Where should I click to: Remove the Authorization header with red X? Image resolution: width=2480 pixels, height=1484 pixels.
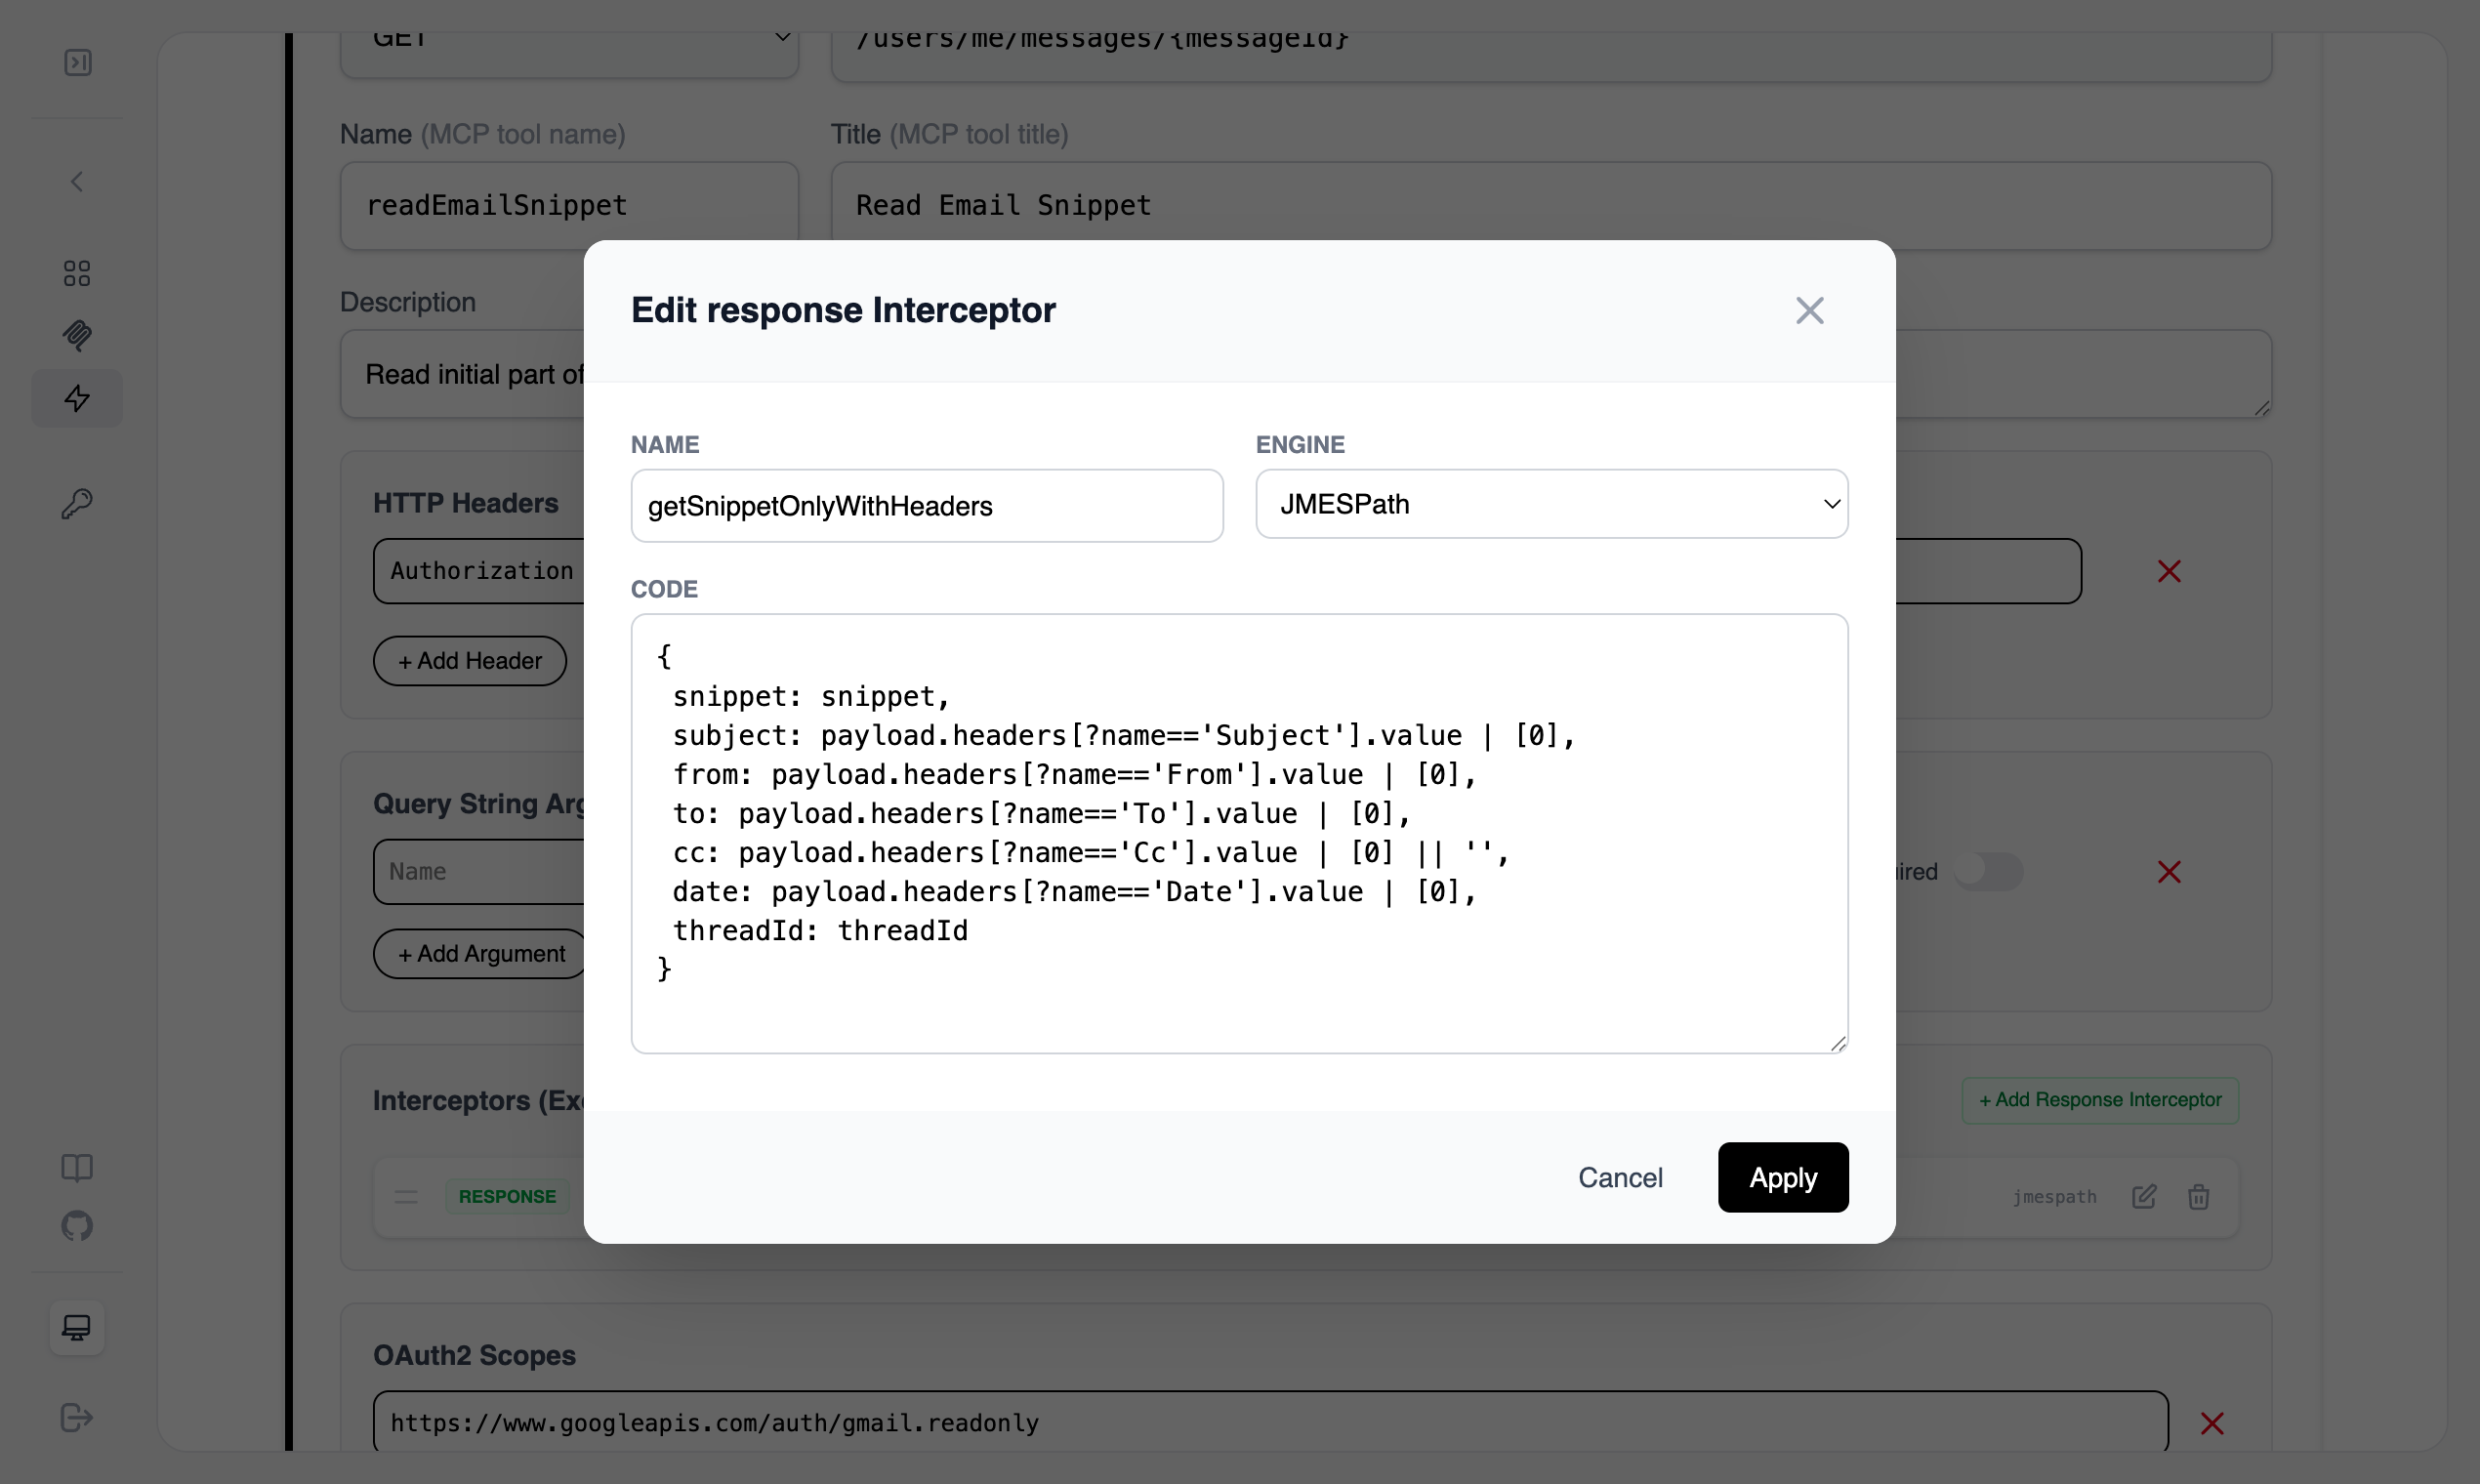click(x=2168, y=570)
